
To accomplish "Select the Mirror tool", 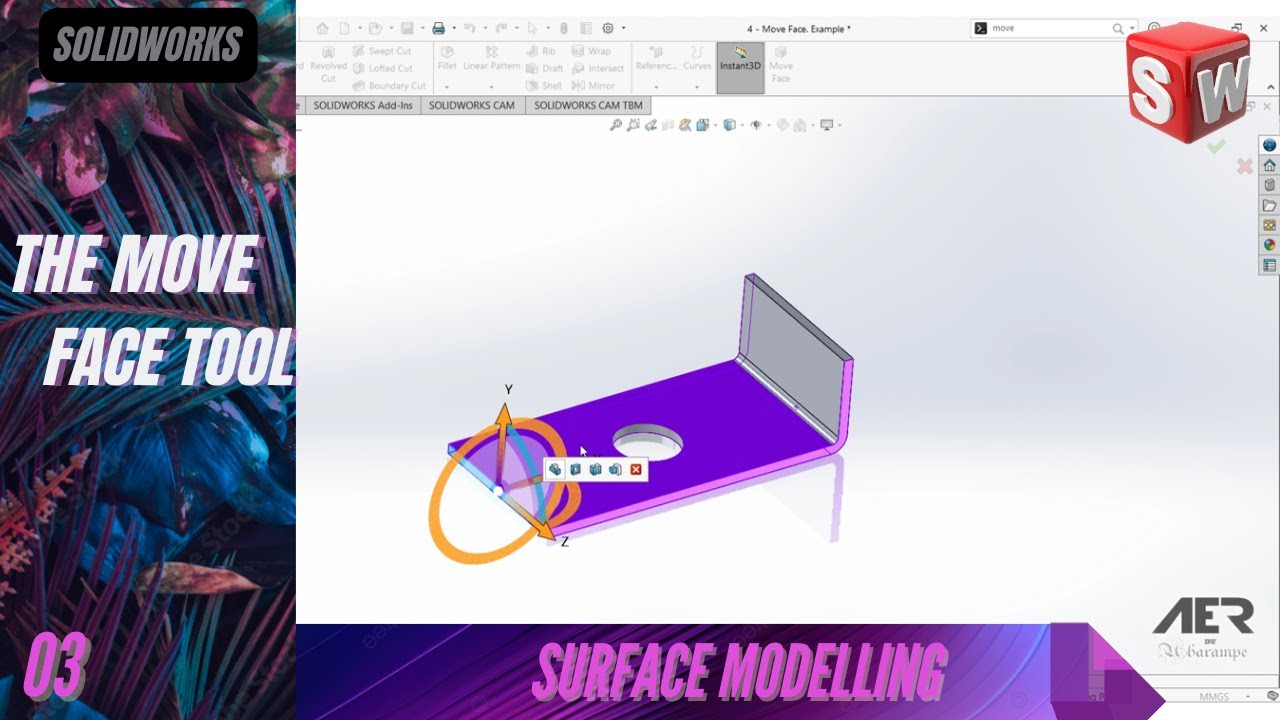I will pos(594,86).
